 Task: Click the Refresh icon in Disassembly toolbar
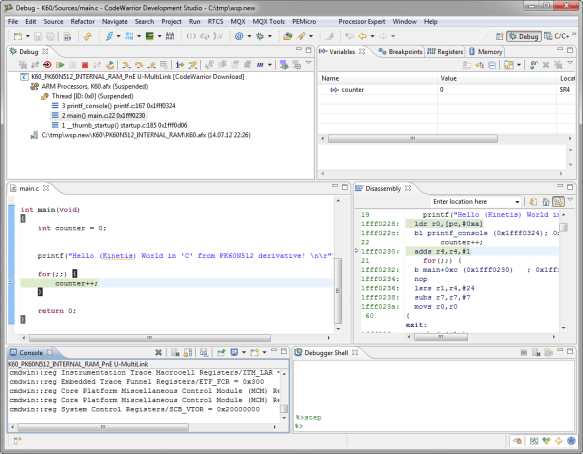pyautogui.click(x=532, y=202)
